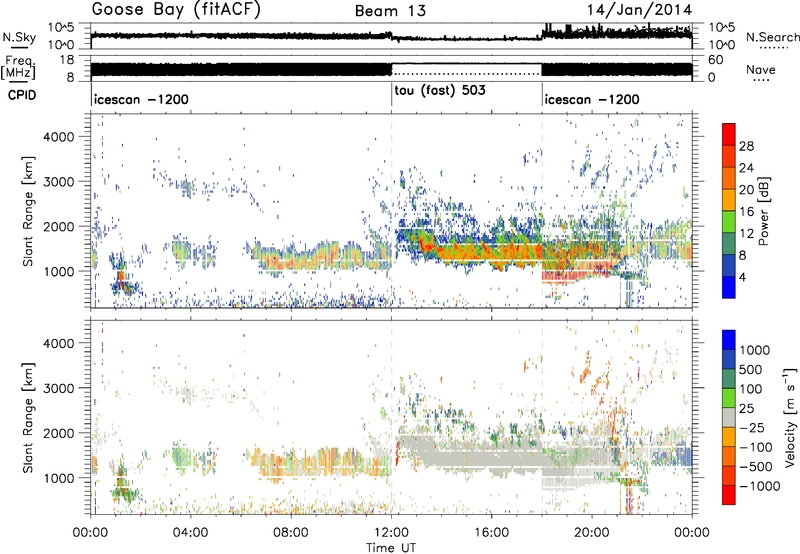Click the "20:00" time tick label

pyautogui.click(x=592, y=533)
